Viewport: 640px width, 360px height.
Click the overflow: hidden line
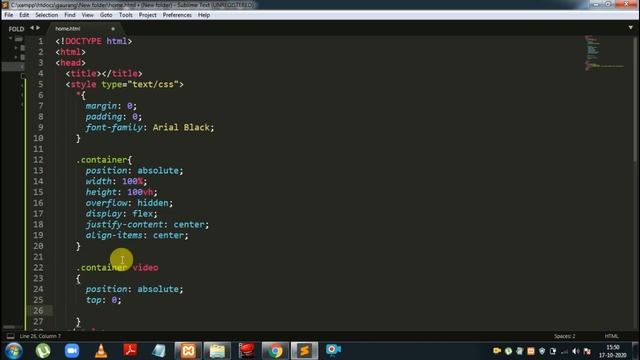(129, 203)
